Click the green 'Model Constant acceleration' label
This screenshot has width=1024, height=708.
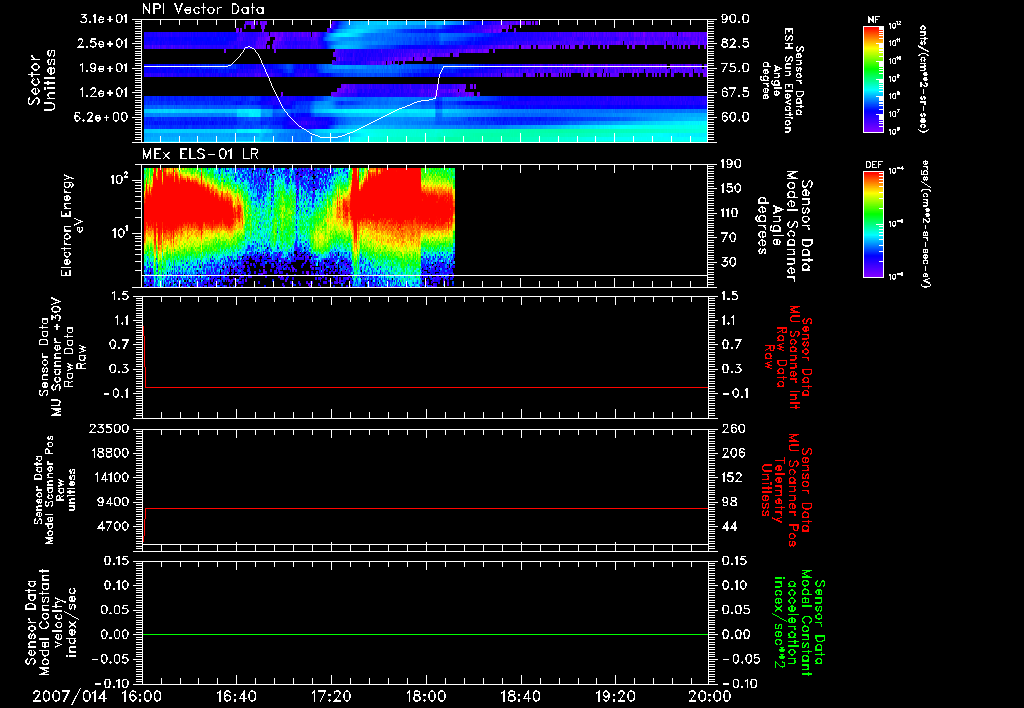799,624
